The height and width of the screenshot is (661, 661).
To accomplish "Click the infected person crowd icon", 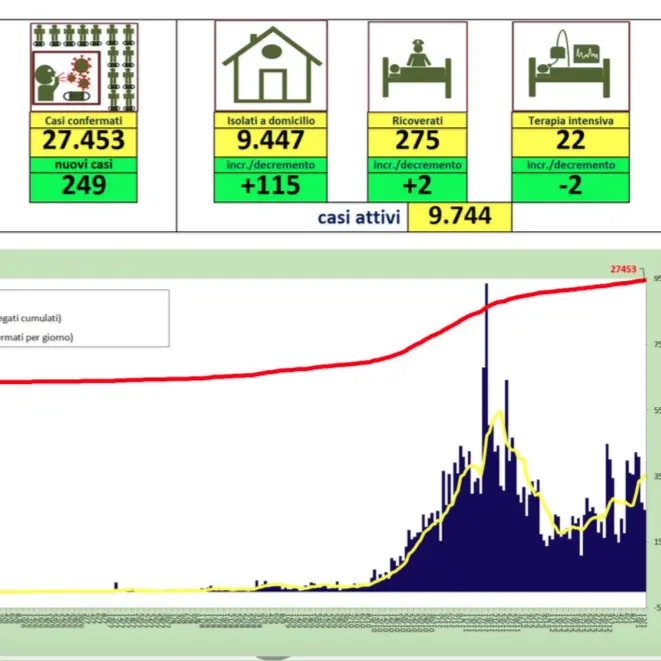I will click(85, 65).
